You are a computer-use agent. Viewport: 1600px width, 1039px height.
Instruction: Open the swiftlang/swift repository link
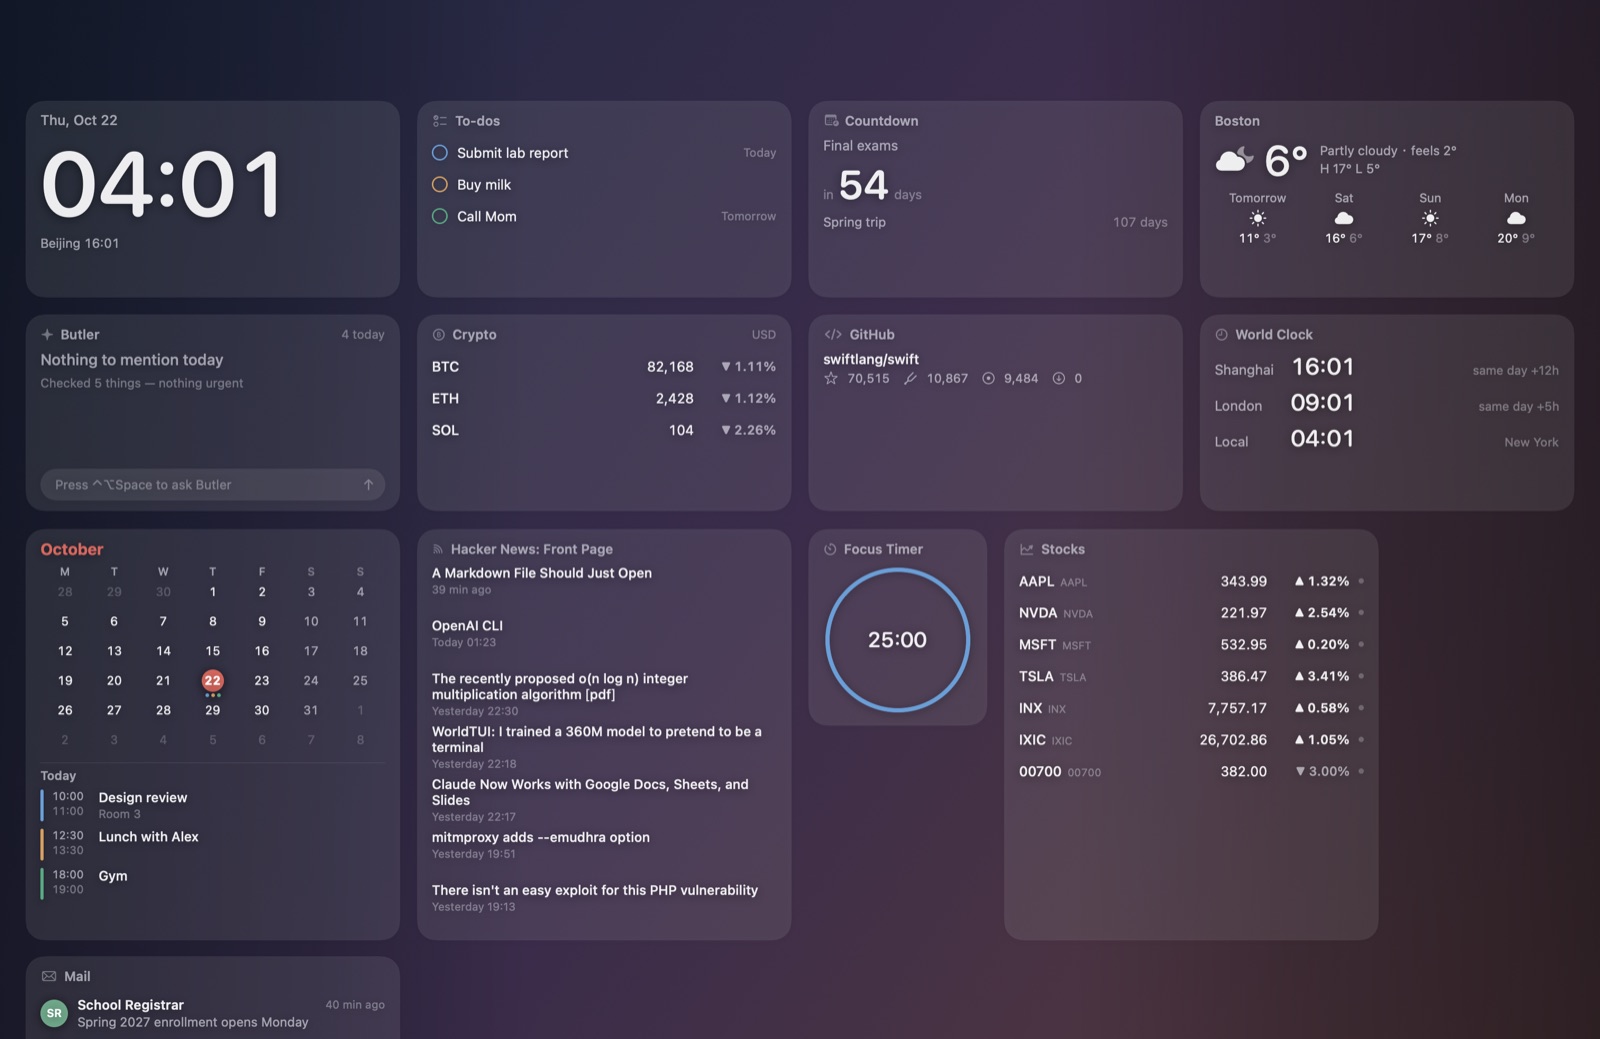[x=871, y=359]
